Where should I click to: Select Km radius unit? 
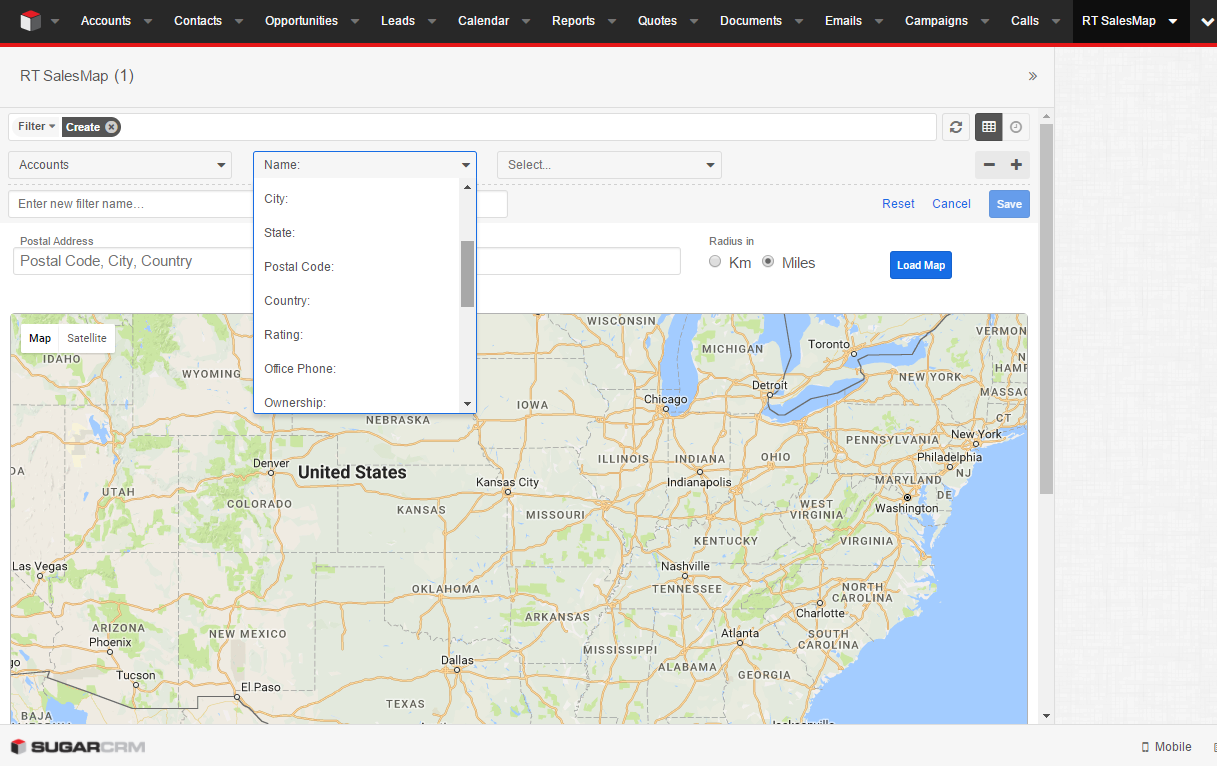coord(715,262)
